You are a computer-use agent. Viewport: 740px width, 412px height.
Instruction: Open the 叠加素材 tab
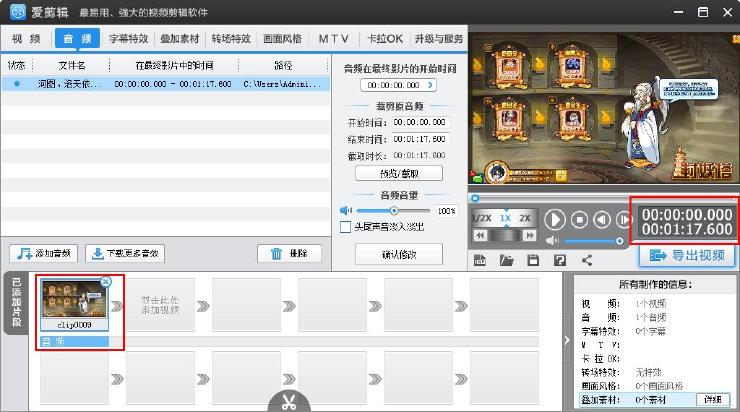(x=180, y=39)
